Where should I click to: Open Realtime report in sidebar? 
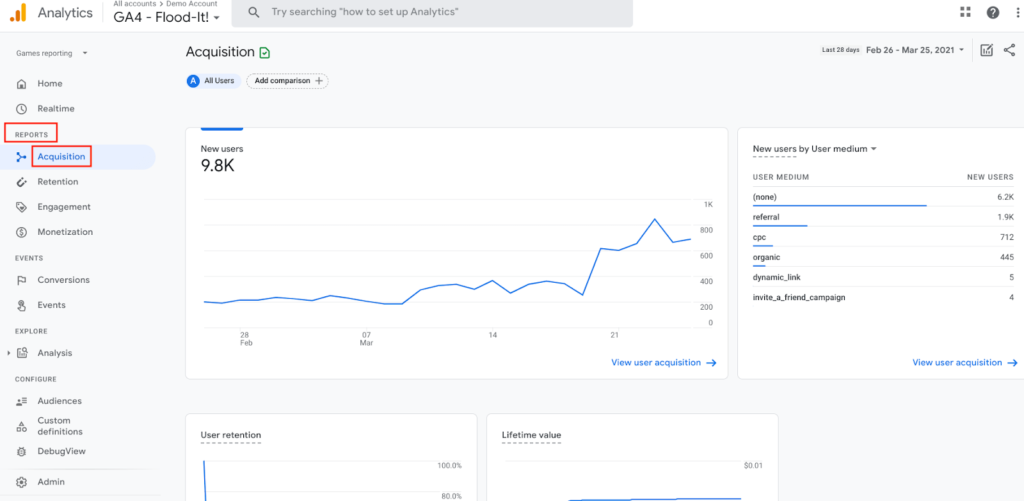point(55,108)
